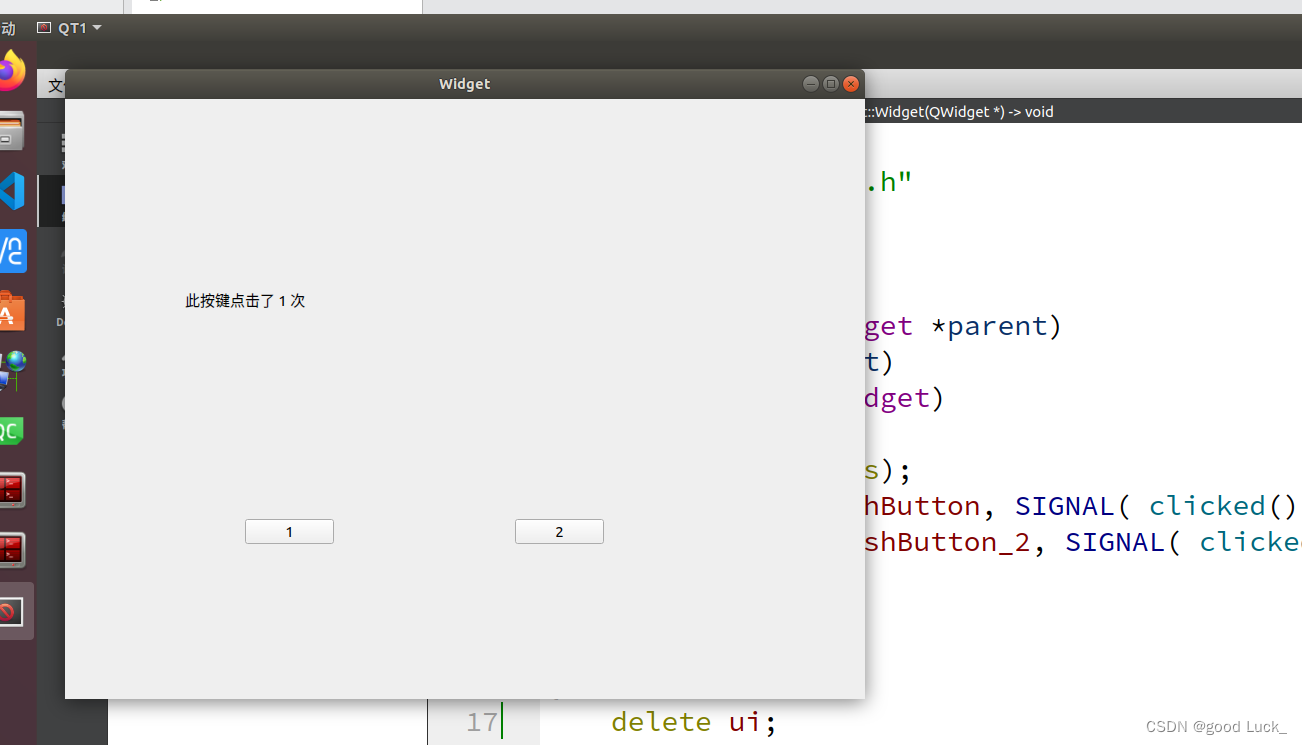Open the 活动 Activities overview
This screenshot has height=745, width=1302.
(x=8, y=28)
